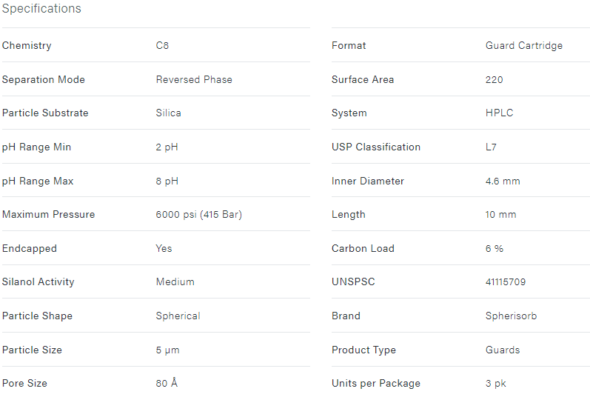Select the Chemistry label
The image size is (590, 400).
(x=27, y=46)
